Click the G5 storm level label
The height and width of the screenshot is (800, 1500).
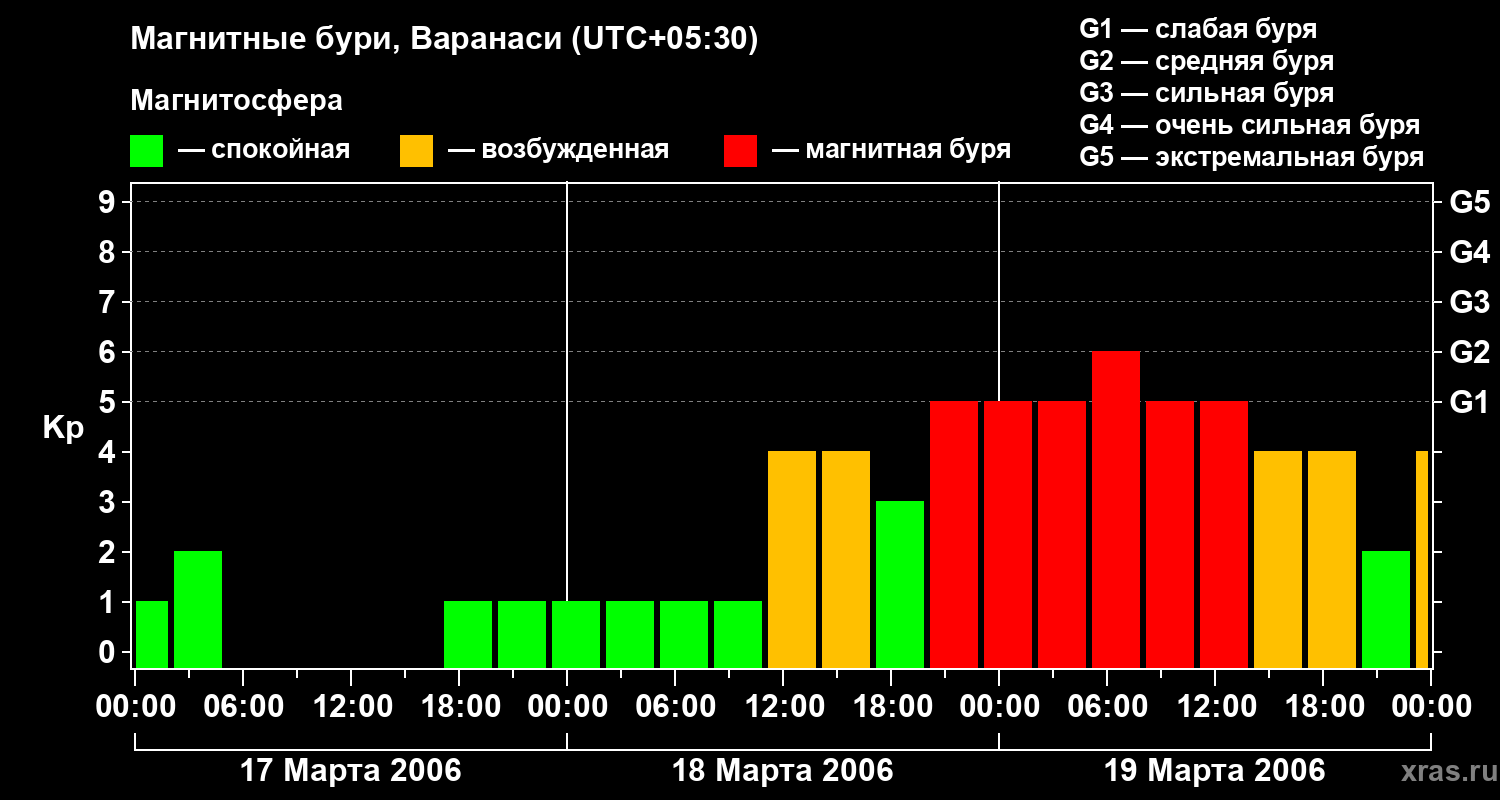tap(1469, 202)
